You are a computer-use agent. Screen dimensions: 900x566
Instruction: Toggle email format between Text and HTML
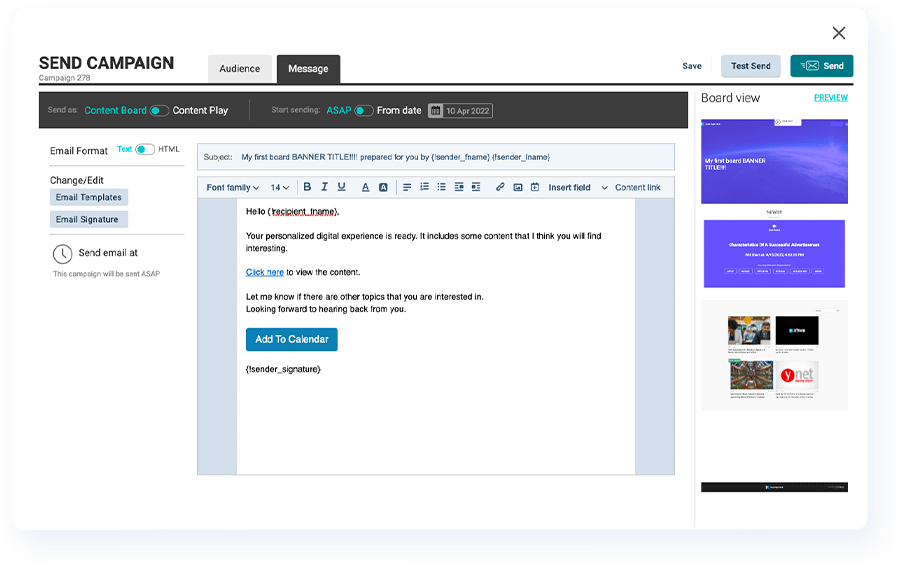click(145, 150)
